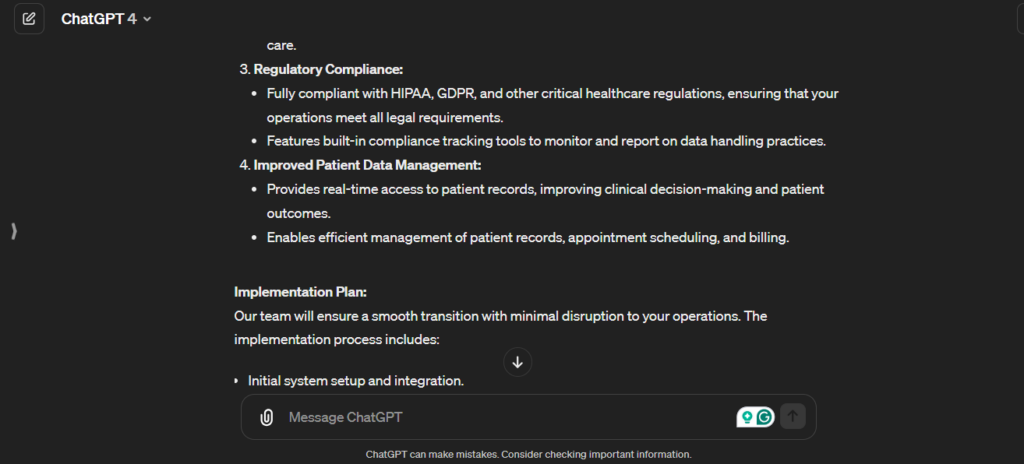The height and width of the screenshot is (464, 1024).
Task: Click the 'ChatGPT can make mistakes' disclaimer text
Action: pos(528,454)
